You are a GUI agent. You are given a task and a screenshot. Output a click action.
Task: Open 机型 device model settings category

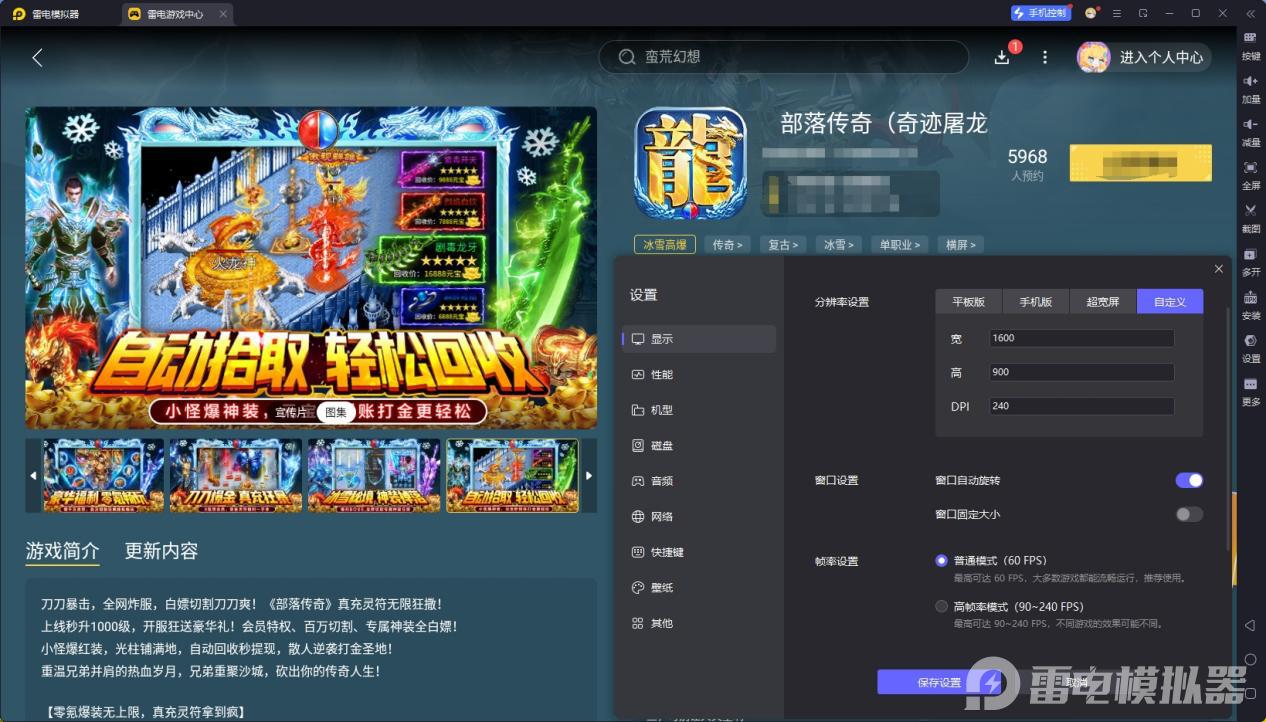pos(699,410)
